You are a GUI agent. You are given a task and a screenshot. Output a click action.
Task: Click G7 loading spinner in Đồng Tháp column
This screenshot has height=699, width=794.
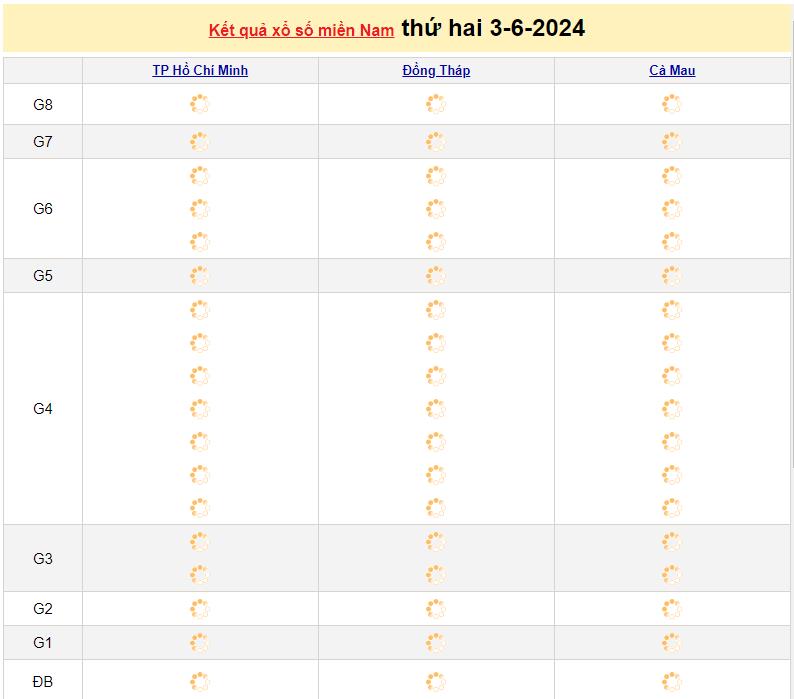436,142
